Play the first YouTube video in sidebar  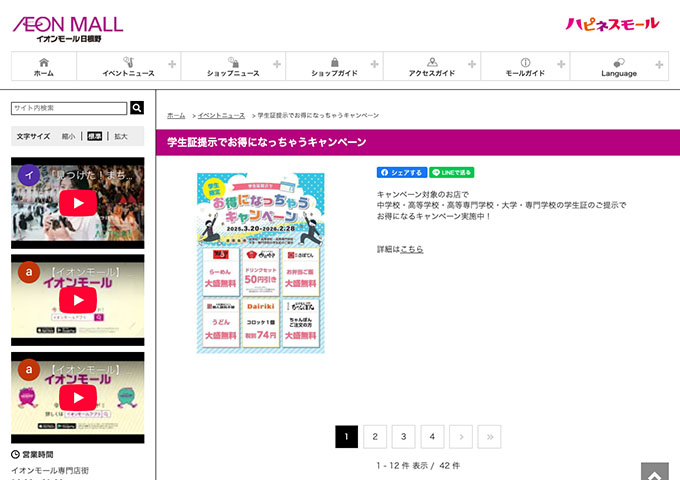(77, 202)
